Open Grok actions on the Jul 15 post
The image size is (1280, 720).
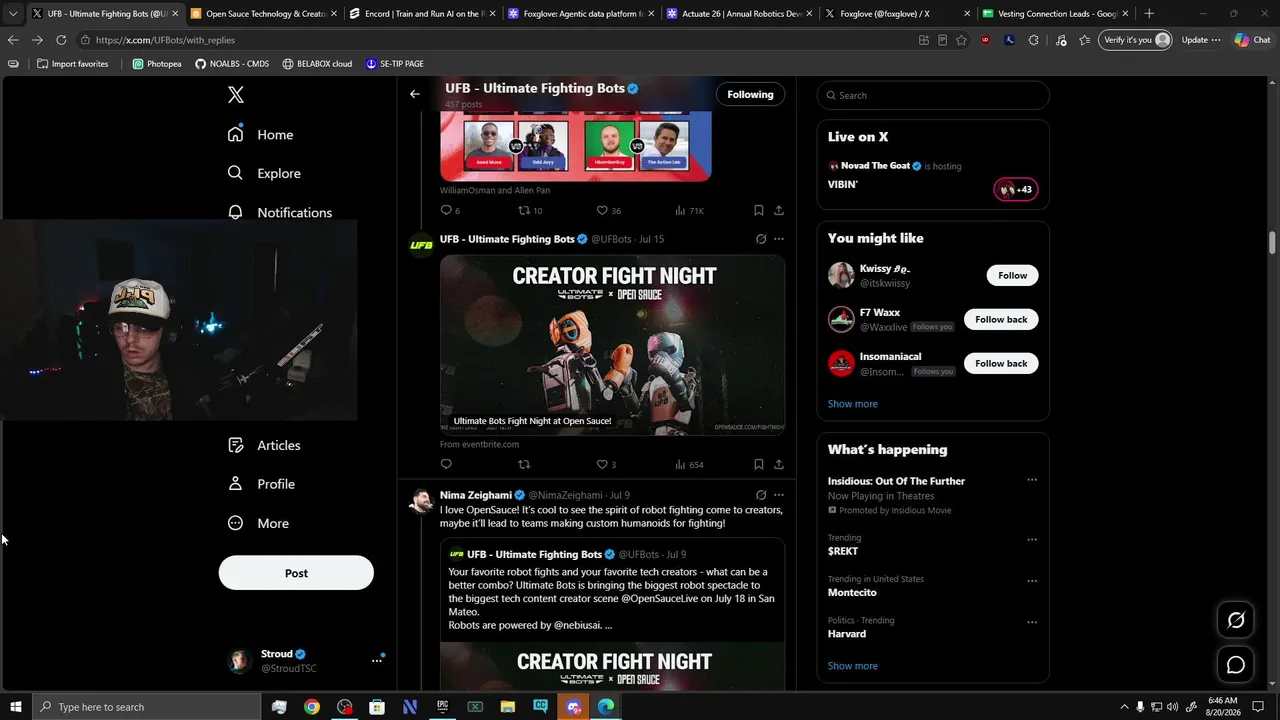click(761, 239)
